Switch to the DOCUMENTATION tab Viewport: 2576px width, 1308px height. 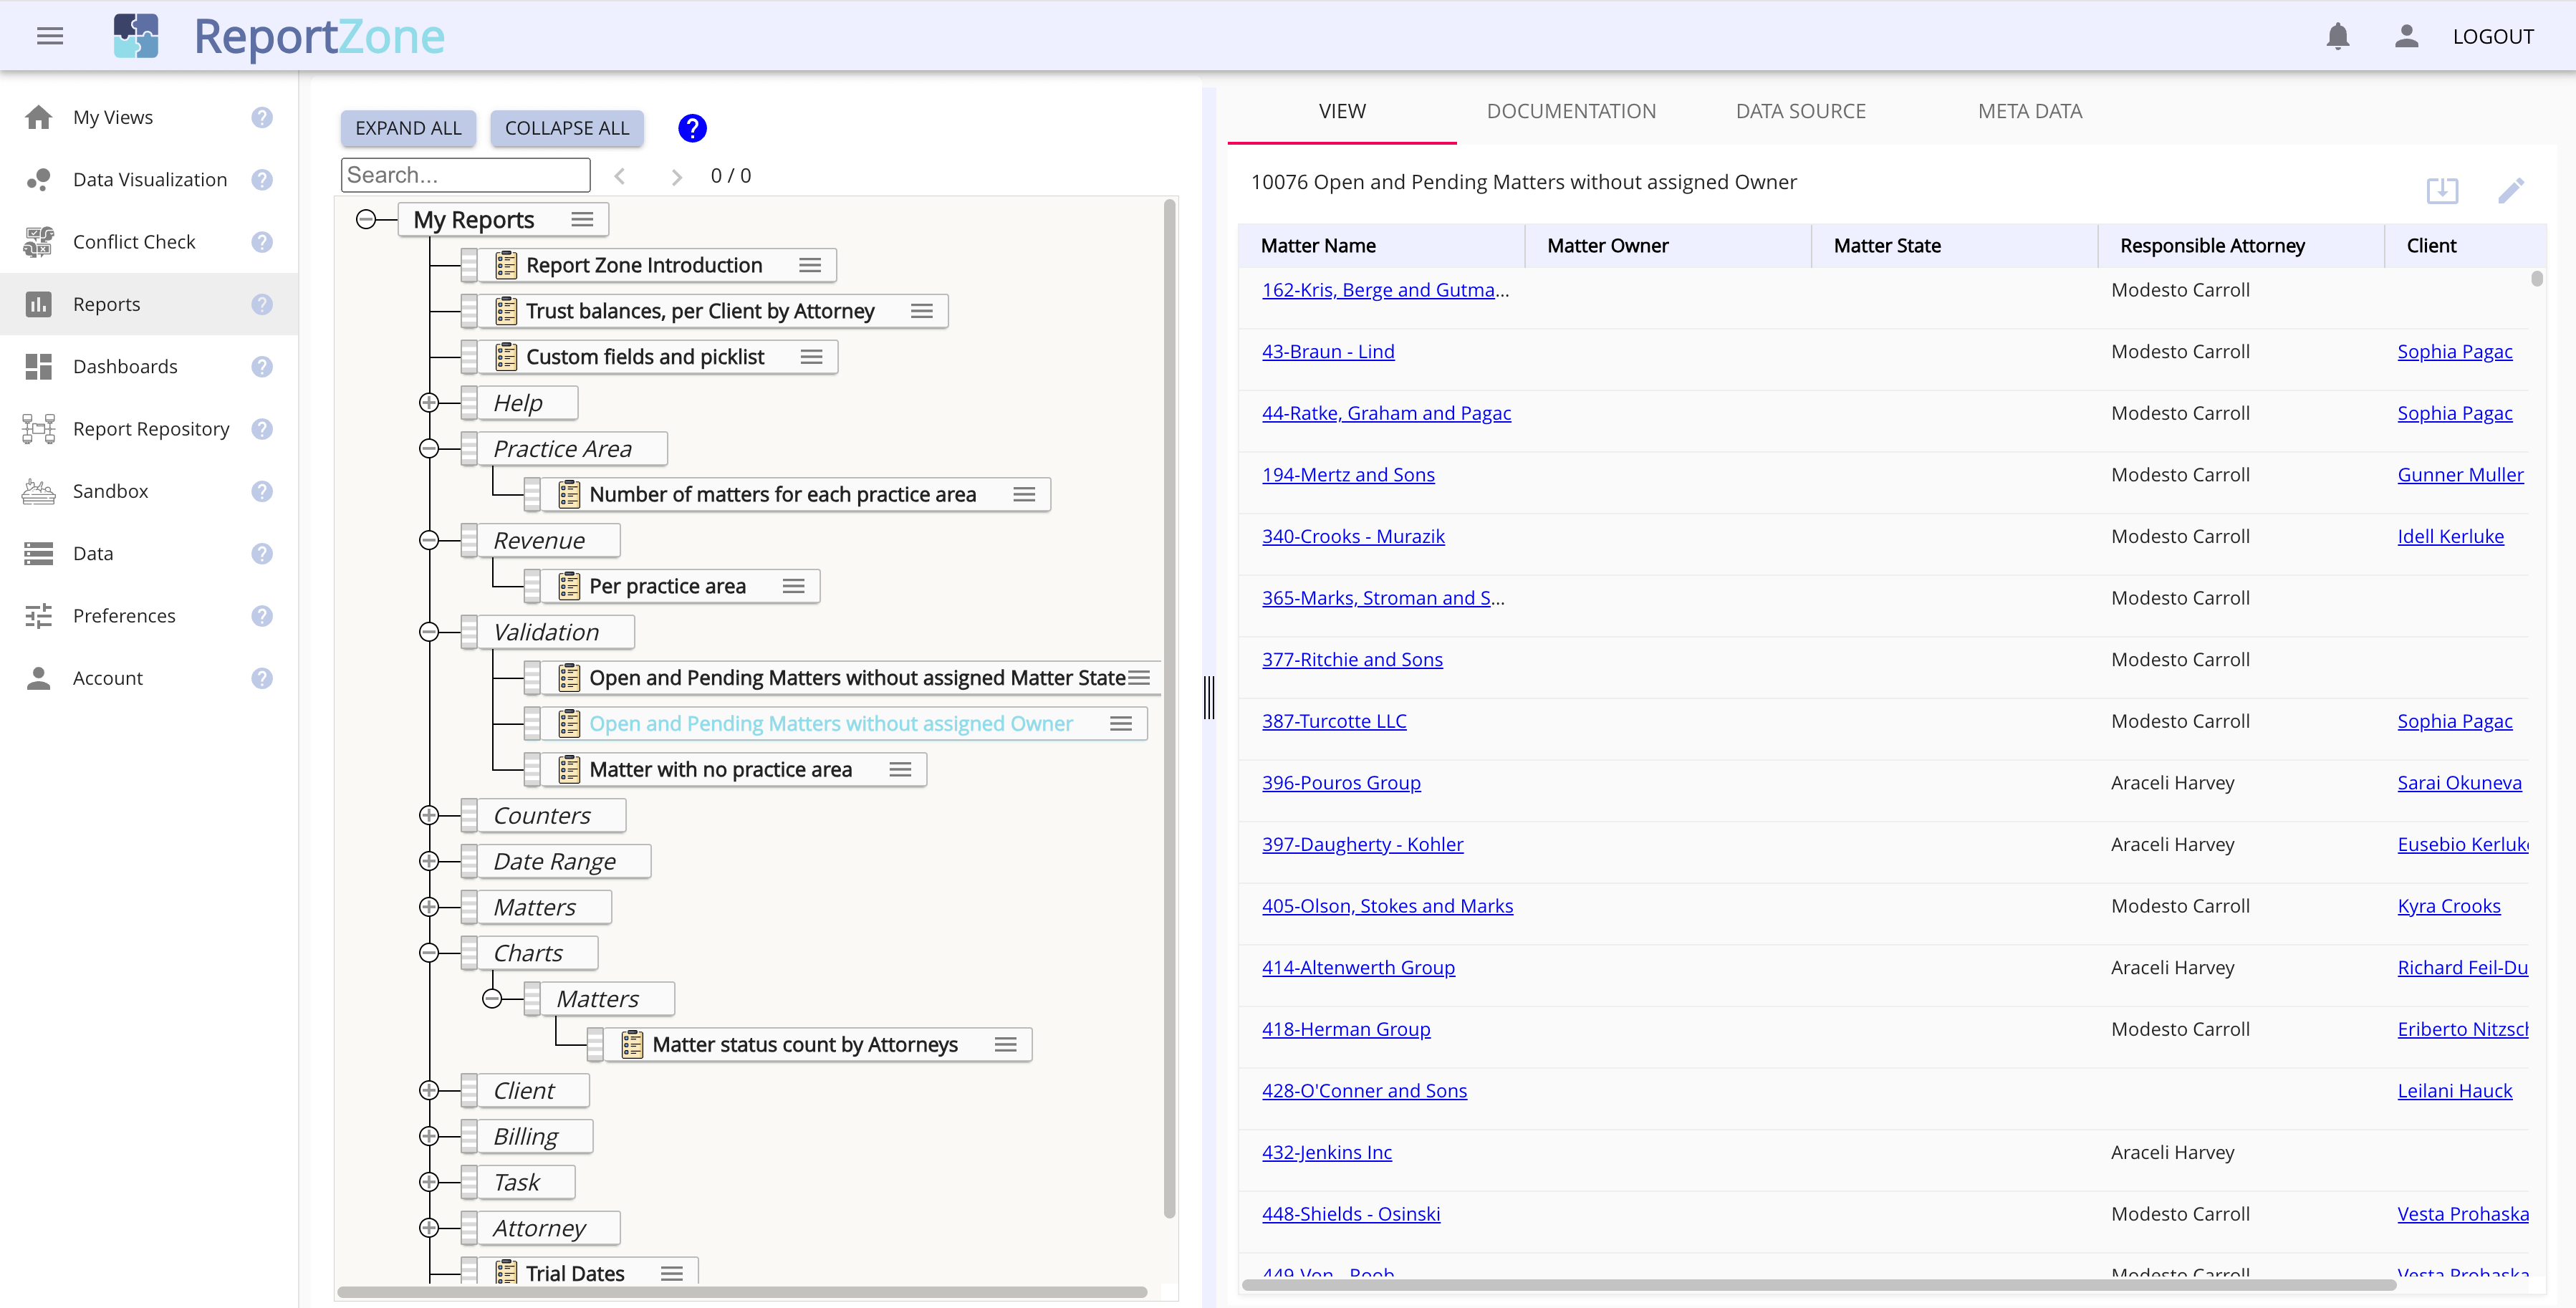(1571, 111)
